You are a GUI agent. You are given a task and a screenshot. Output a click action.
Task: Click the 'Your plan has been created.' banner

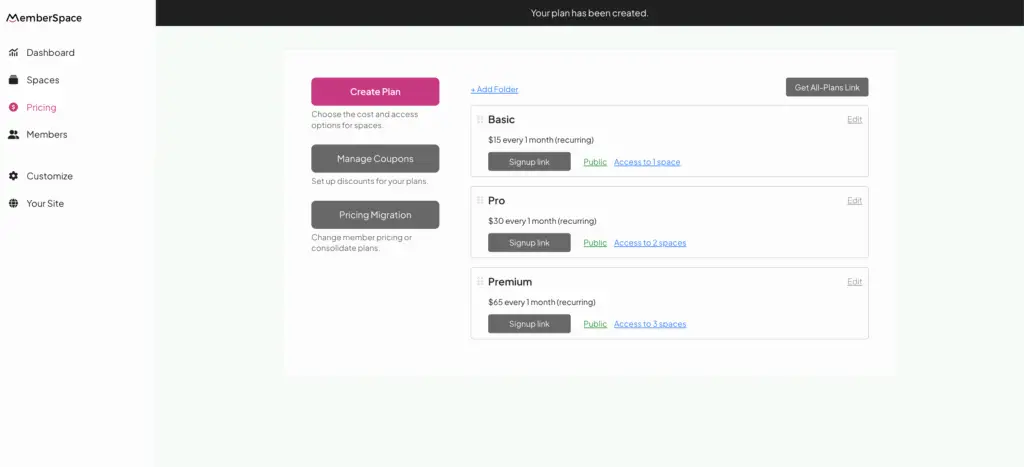click(590, 13)
